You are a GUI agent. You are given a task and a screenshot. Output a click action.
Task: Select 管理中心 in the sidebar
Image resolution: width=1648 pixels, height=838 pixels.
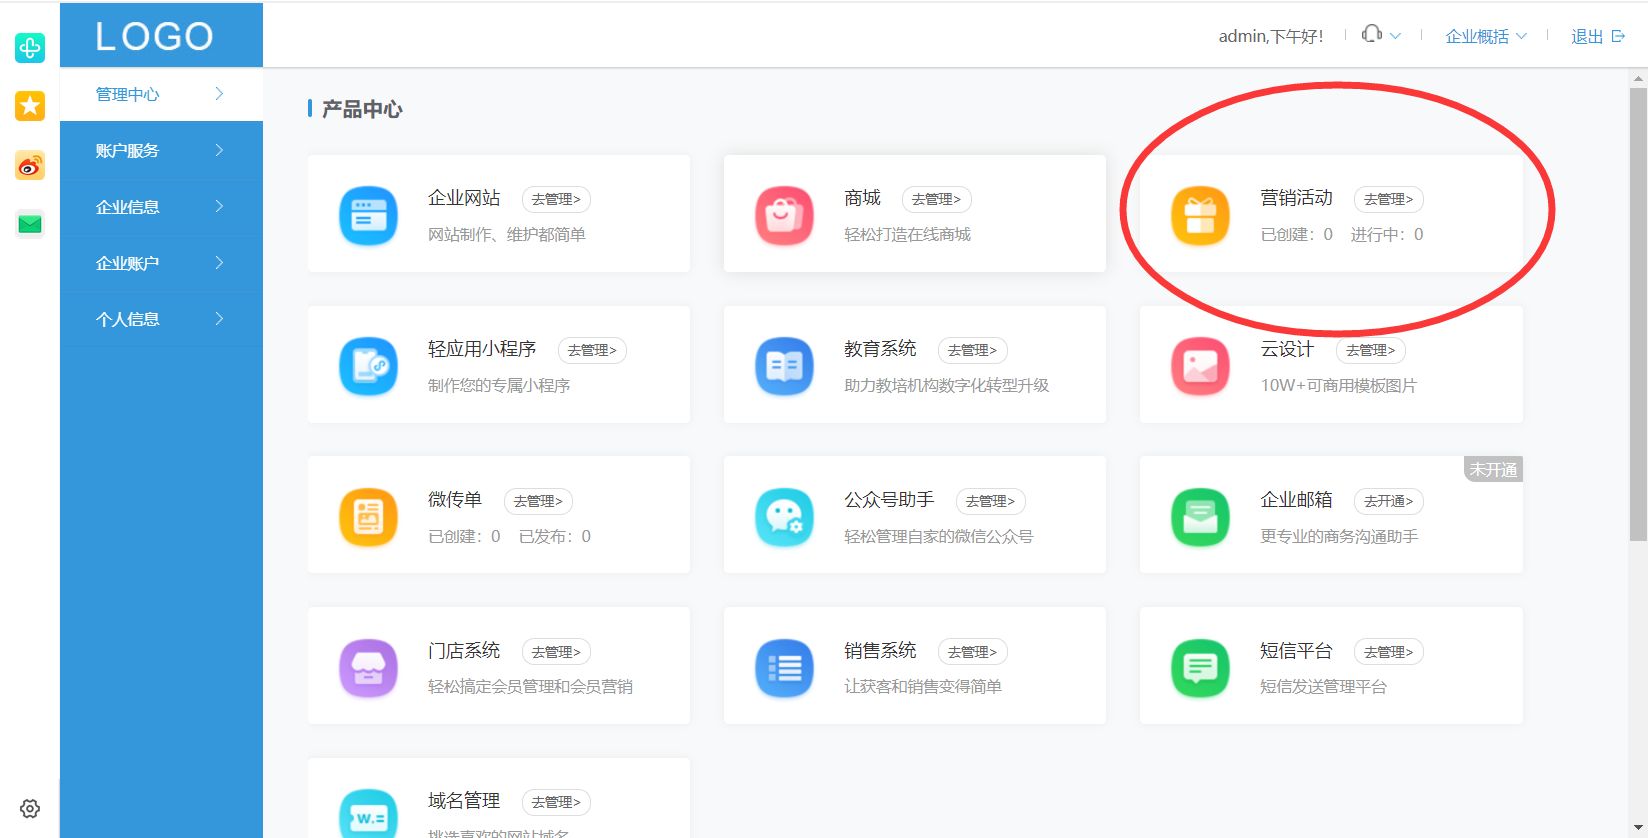pos(161,94)
